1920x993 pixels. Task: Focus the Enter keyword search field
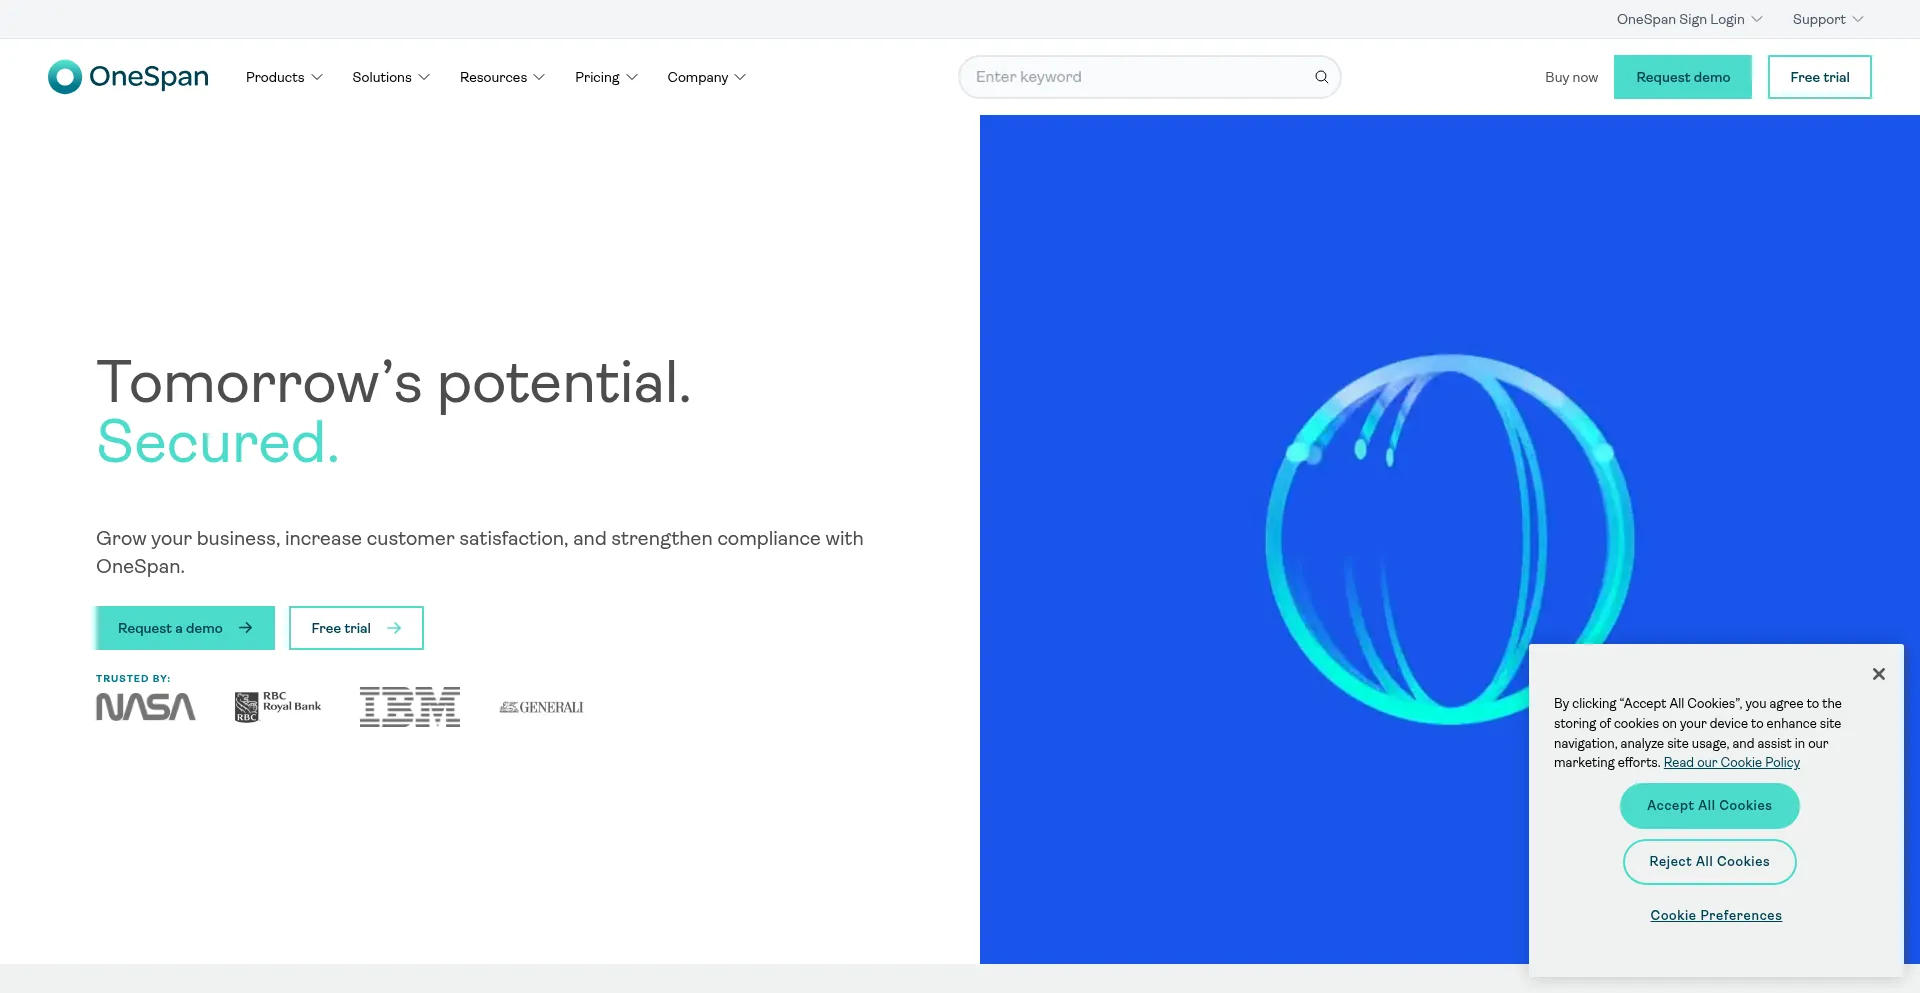pos(1140,77)
